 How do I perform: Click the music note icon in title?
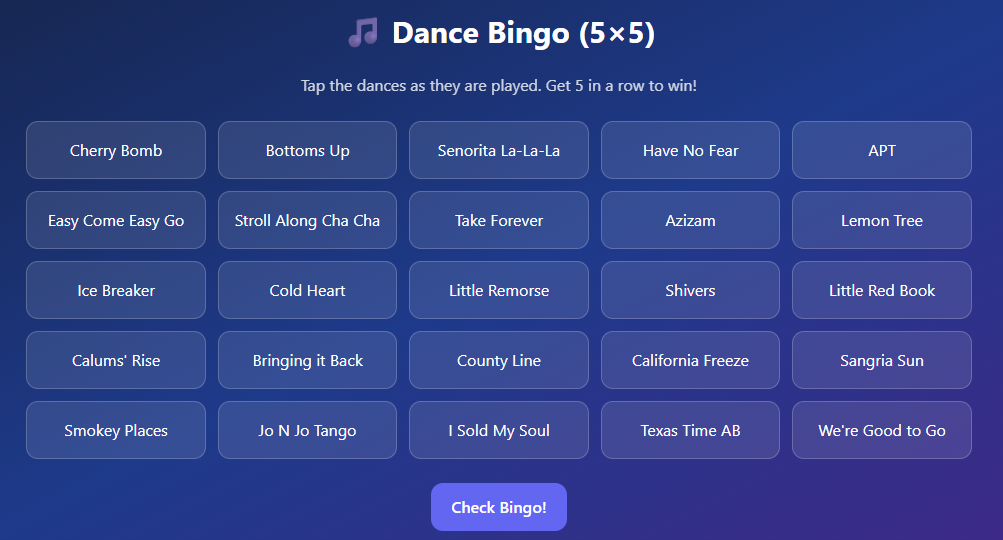(x=362, y=33)
